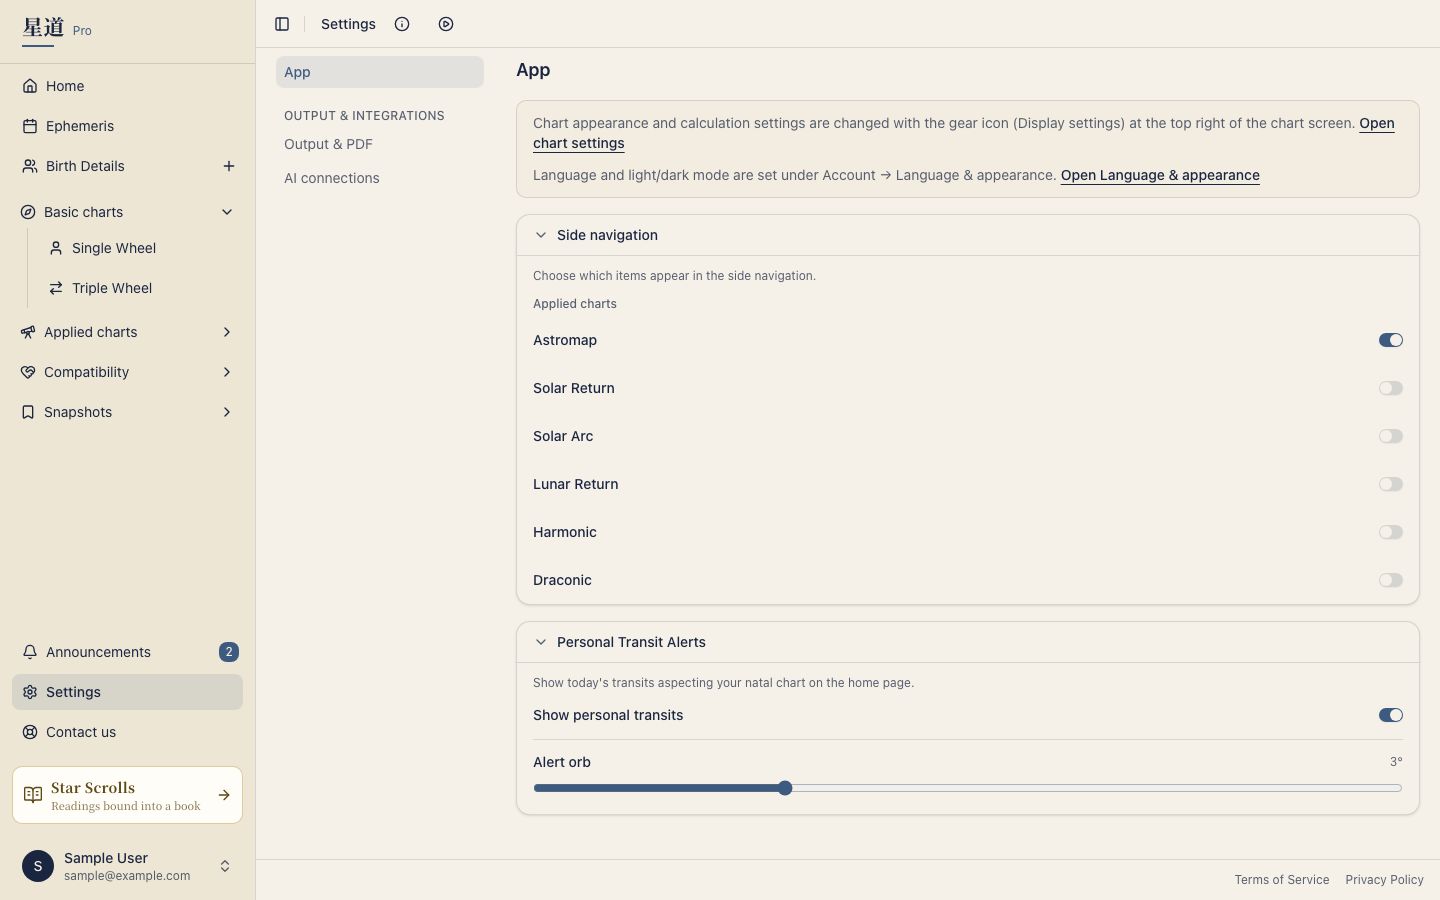Open the Privacy Policy link
1440x900 pixels.
click(1384, 880)
